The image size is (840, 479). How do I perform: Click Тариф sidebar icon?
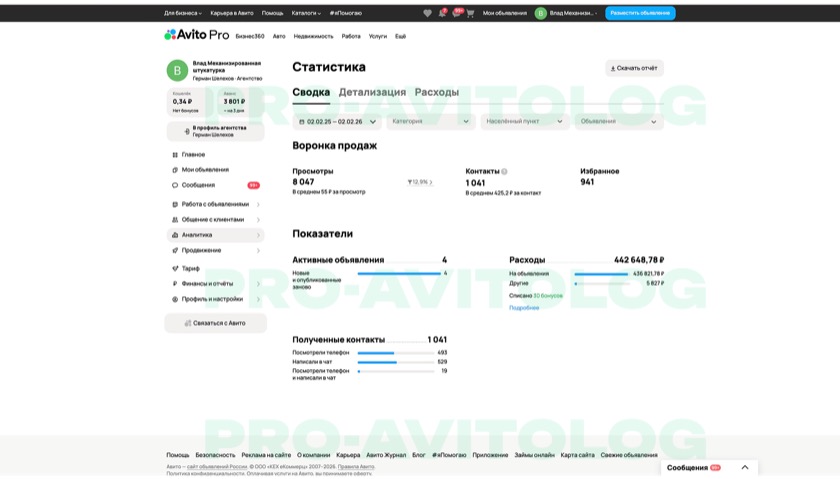pyautogui.click(x=175, y=268)
